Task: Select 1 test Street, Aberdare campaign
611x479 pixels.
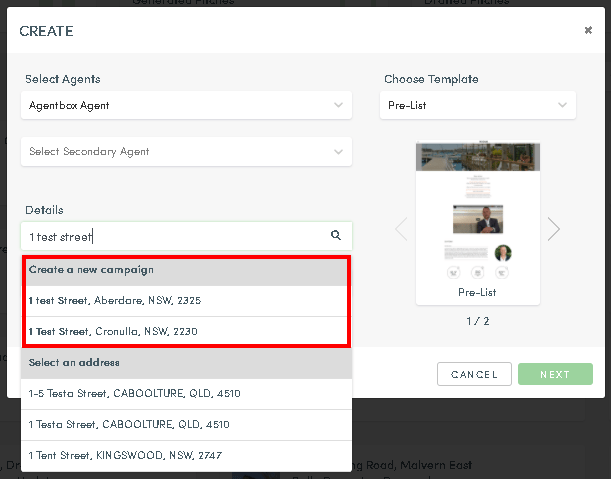Action: 186,300
